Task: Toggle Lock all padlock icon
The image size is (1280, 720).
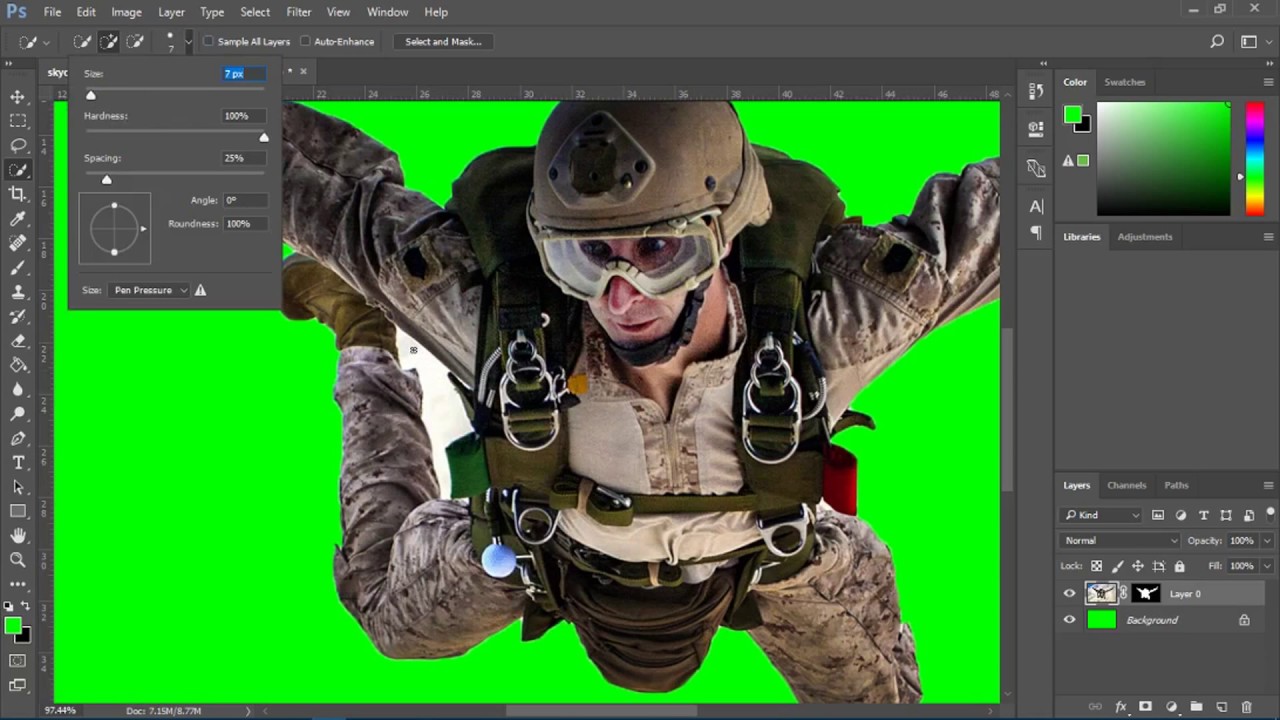Action: (1179, 566)
